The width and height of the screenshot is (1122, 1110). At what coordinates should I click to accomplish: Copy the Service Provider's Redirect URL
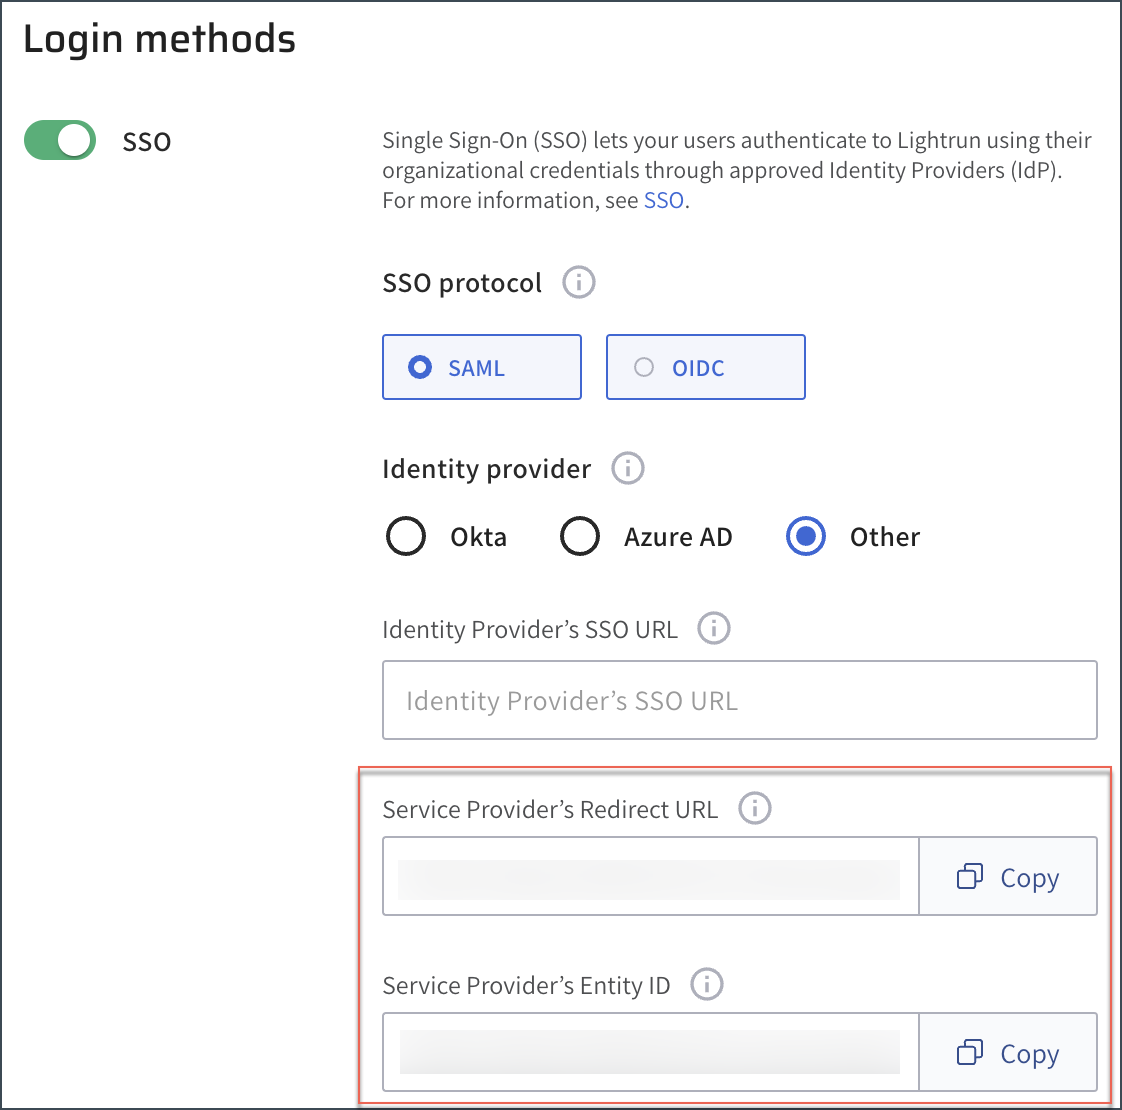(x=1007, y=877)
